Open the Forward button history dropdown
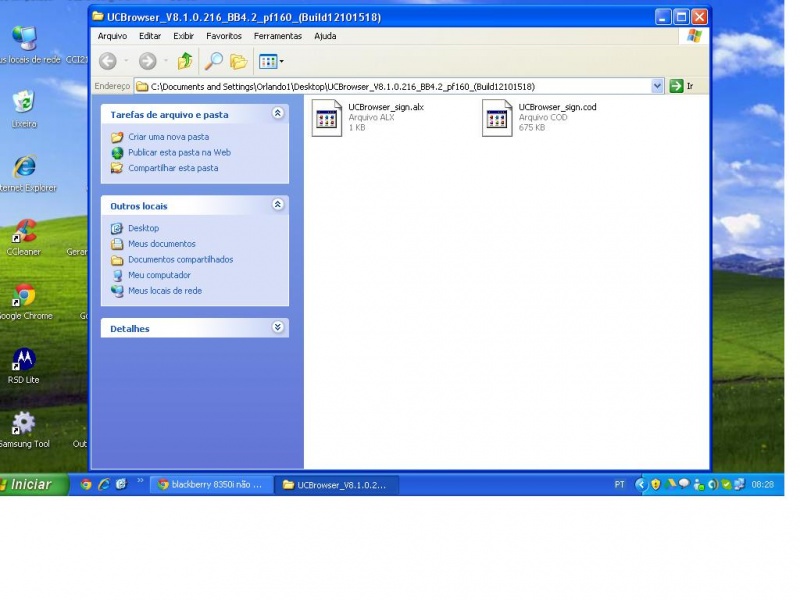The image size is (800, 600). click(166, 61)
